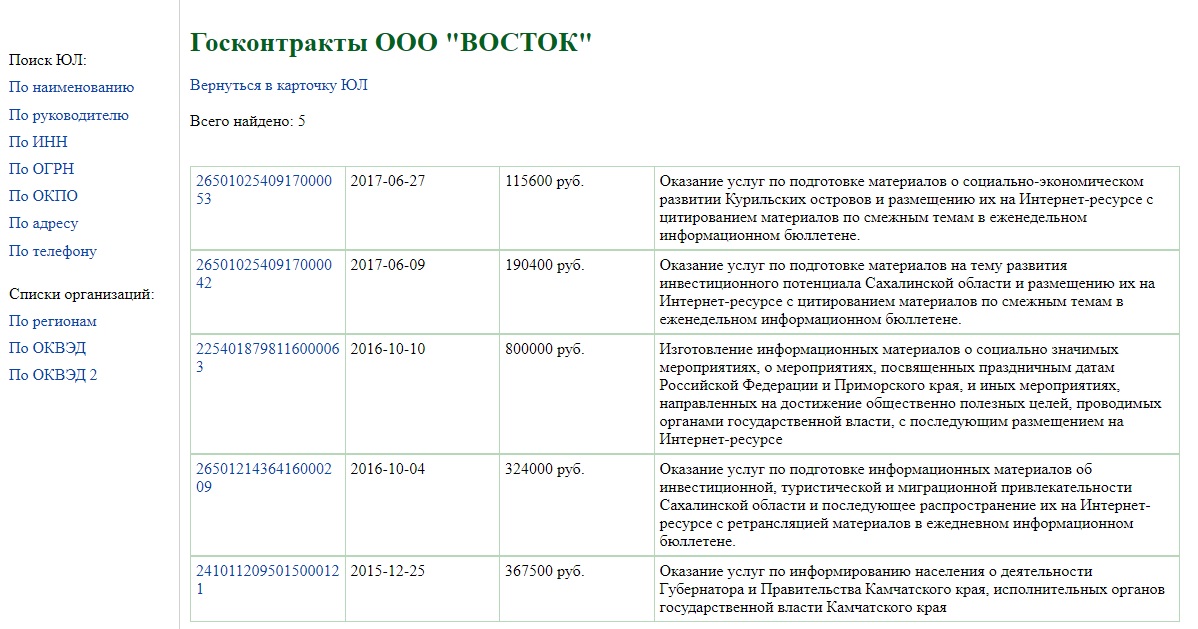Screen dimensions: 1198x629
Task: Open the contract link dated 2016-10-04
Action: [263, 478]
